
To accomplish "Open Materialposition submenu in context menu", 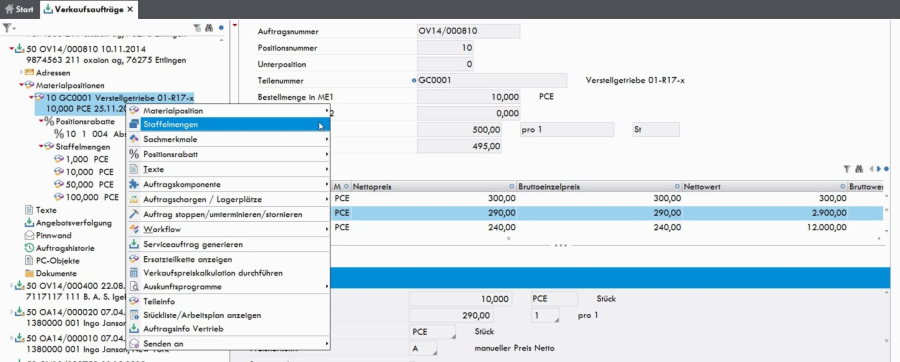I will point(228,110).
